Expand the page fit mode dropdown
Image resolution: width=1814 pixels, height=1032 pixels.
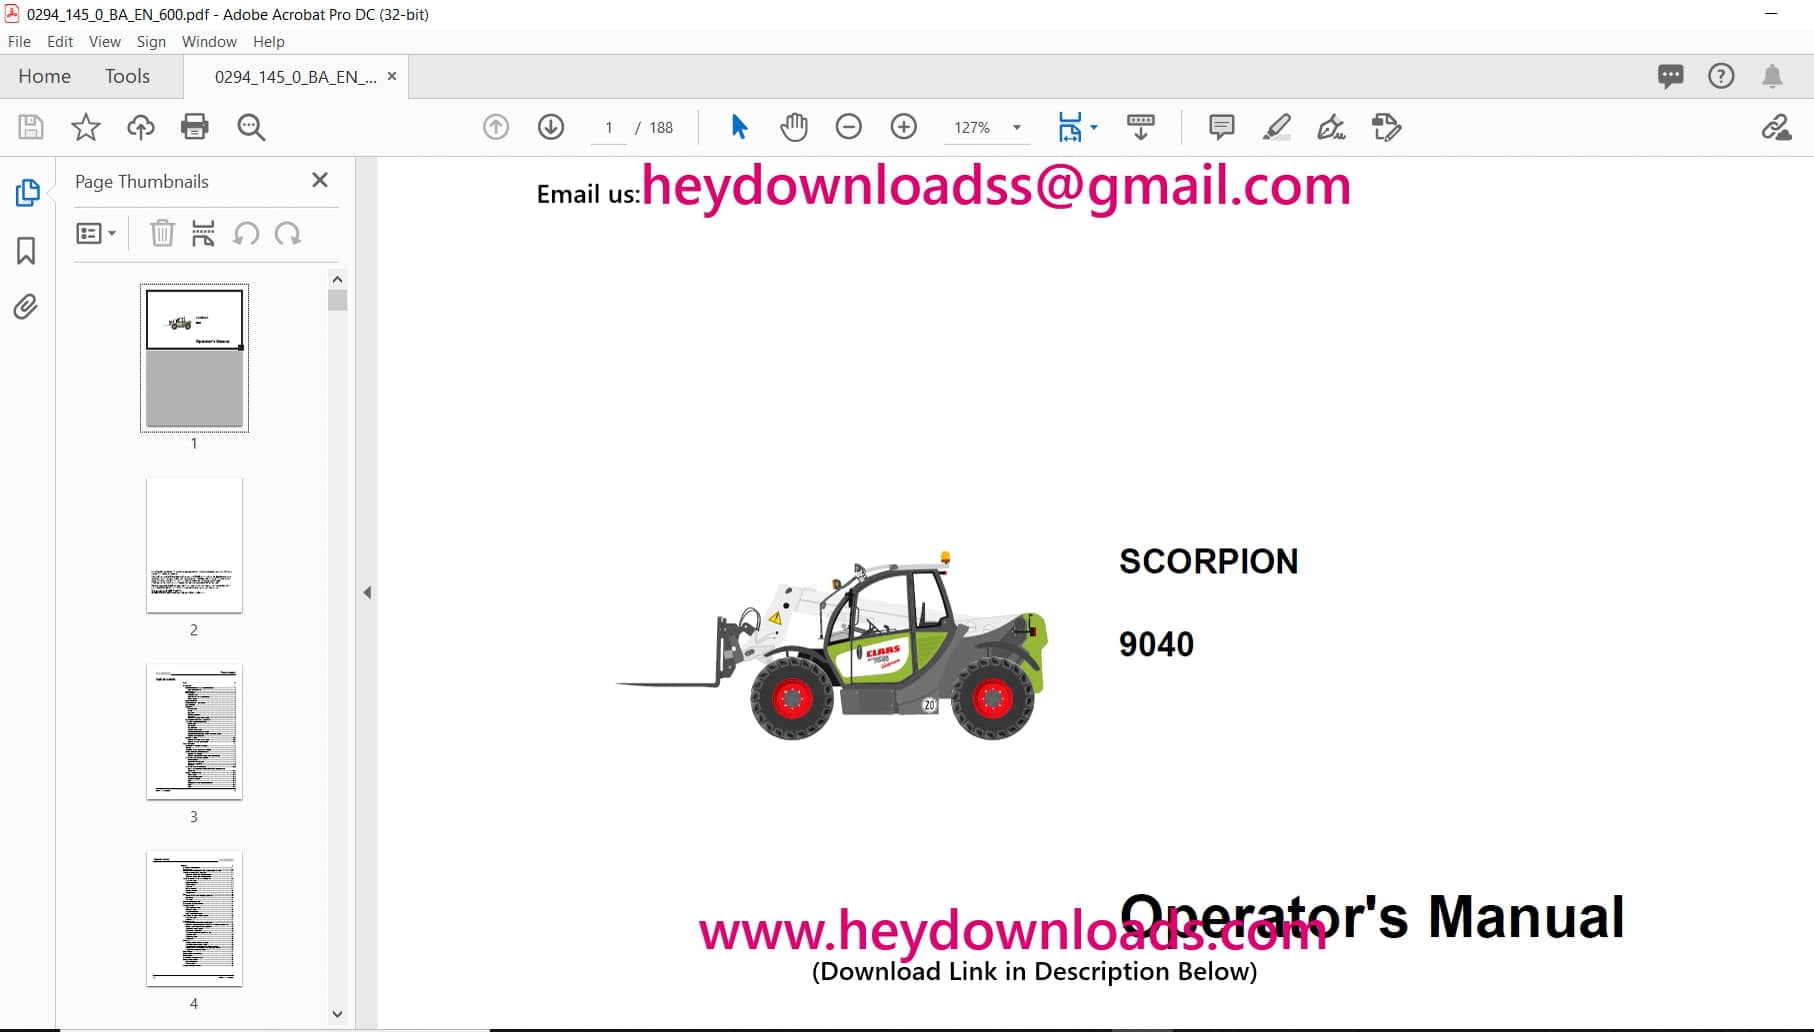(x=1093, y=127)
